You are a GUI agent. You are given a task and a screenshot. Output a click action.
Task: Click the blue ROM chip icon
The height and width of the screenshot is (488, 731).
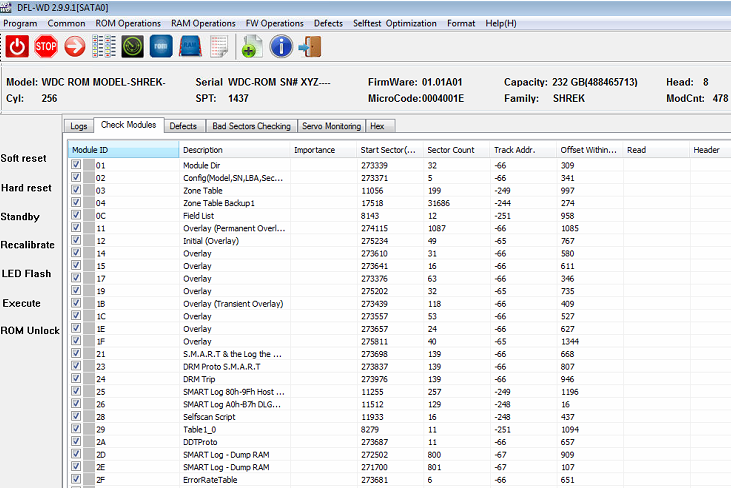161,47
